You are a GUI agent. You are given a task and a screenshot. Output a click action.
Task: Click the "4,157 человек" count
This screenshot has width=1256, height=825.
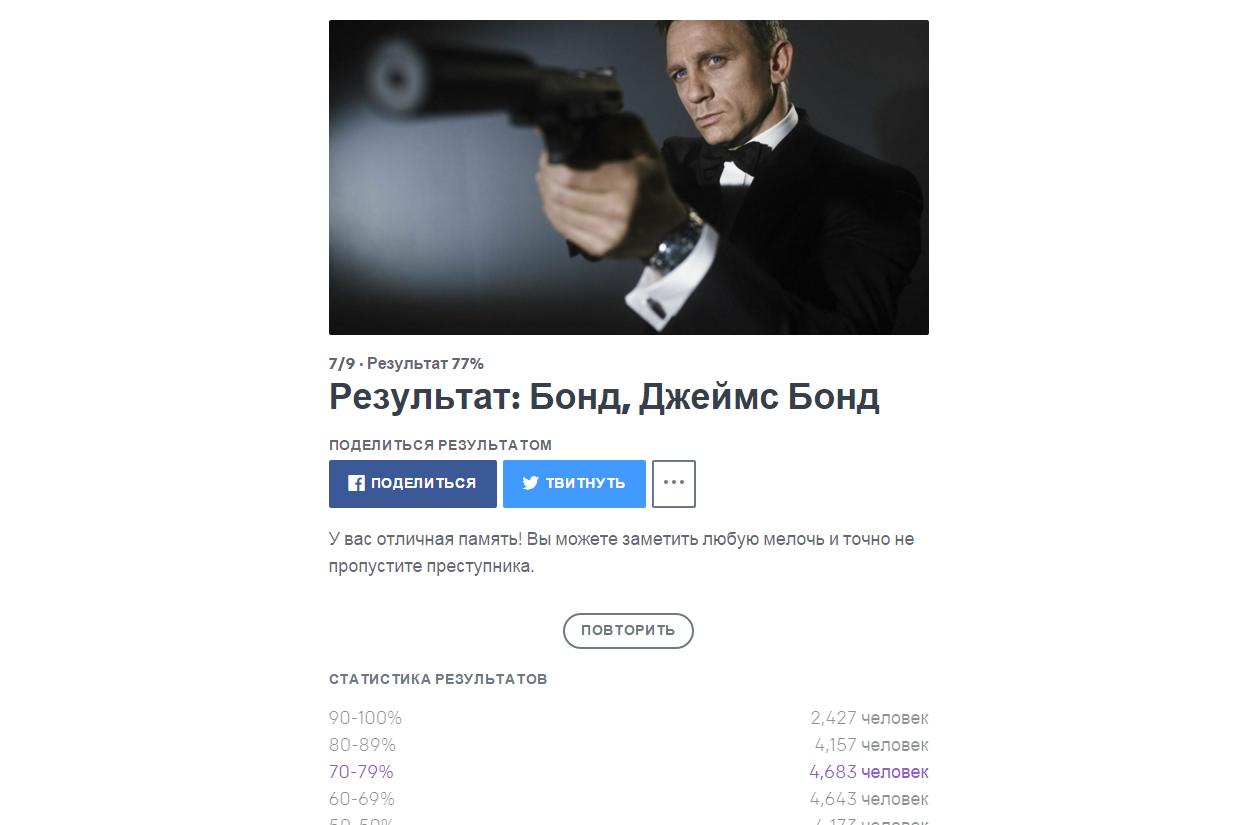click(871, 745)
